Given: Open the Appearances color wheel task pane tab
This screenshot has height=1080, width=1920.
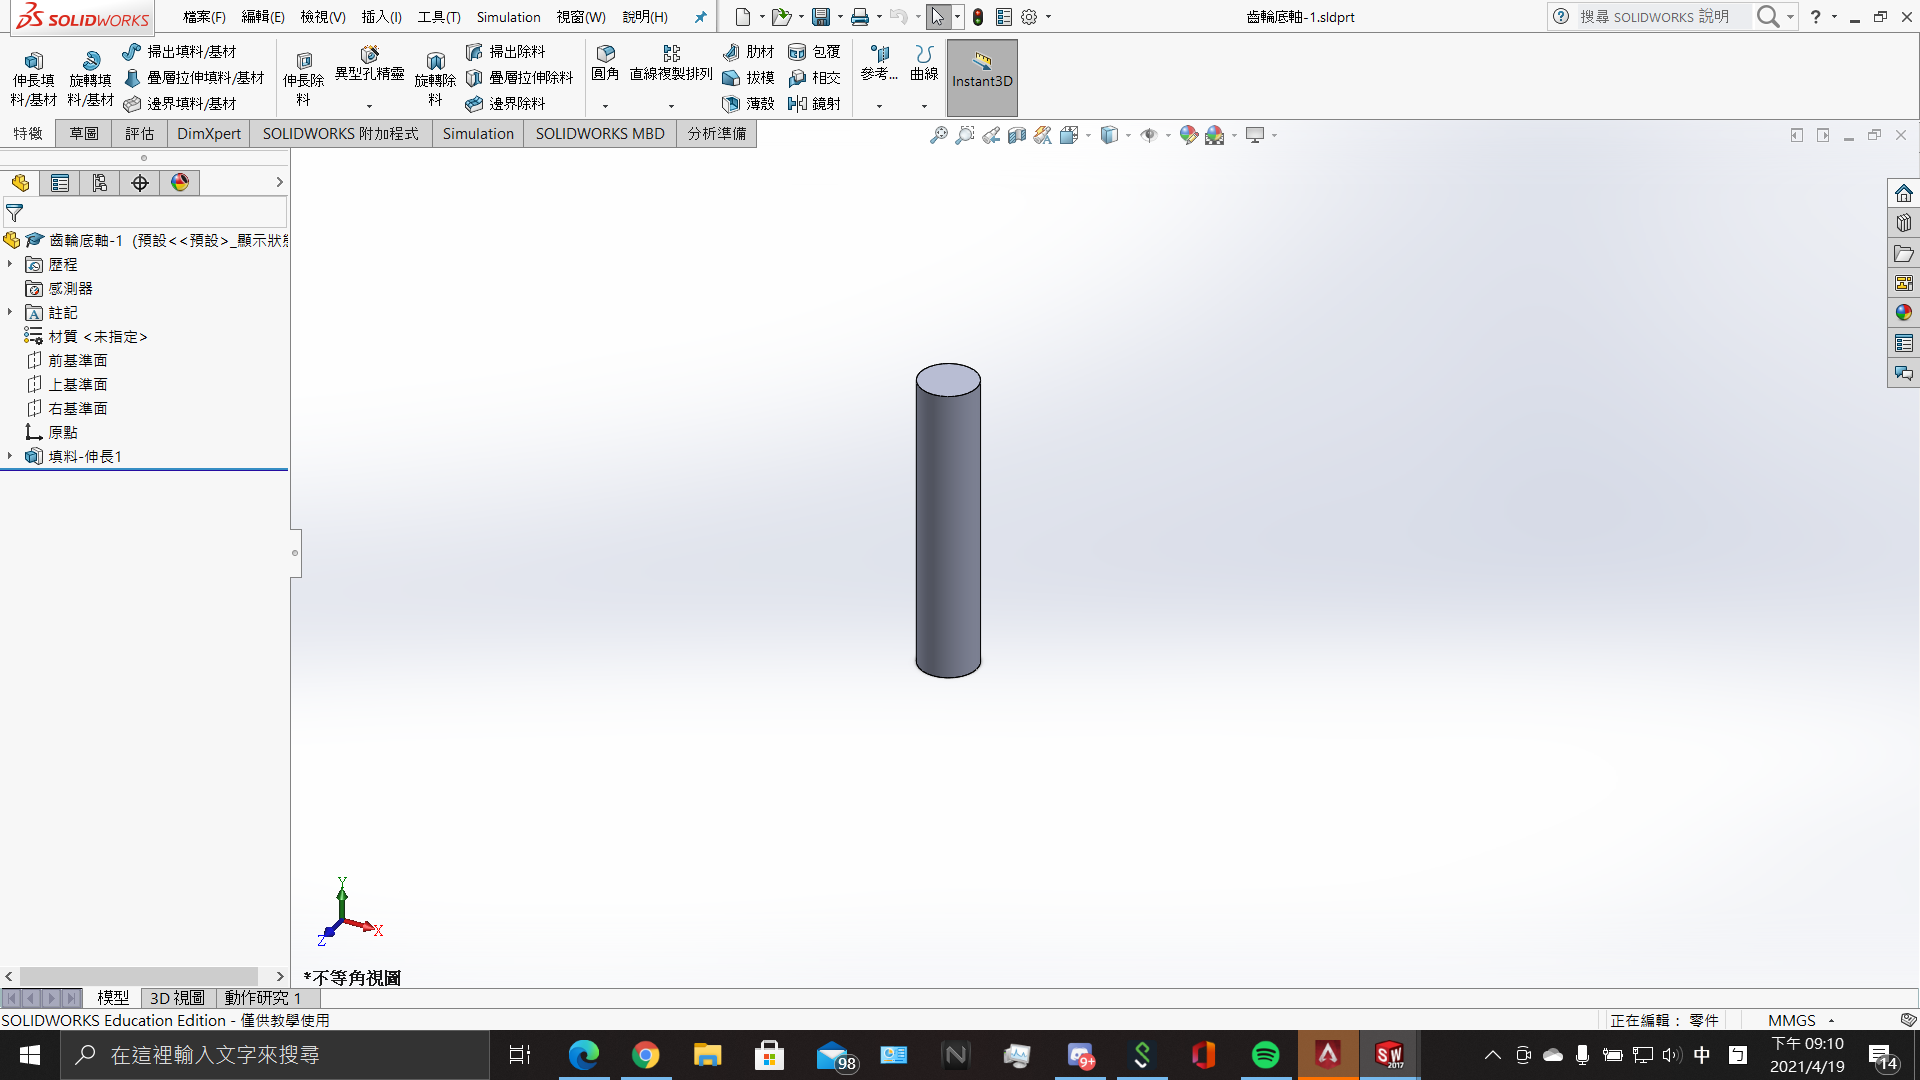Looking at the screenshot, I should tap(1903, 313).
